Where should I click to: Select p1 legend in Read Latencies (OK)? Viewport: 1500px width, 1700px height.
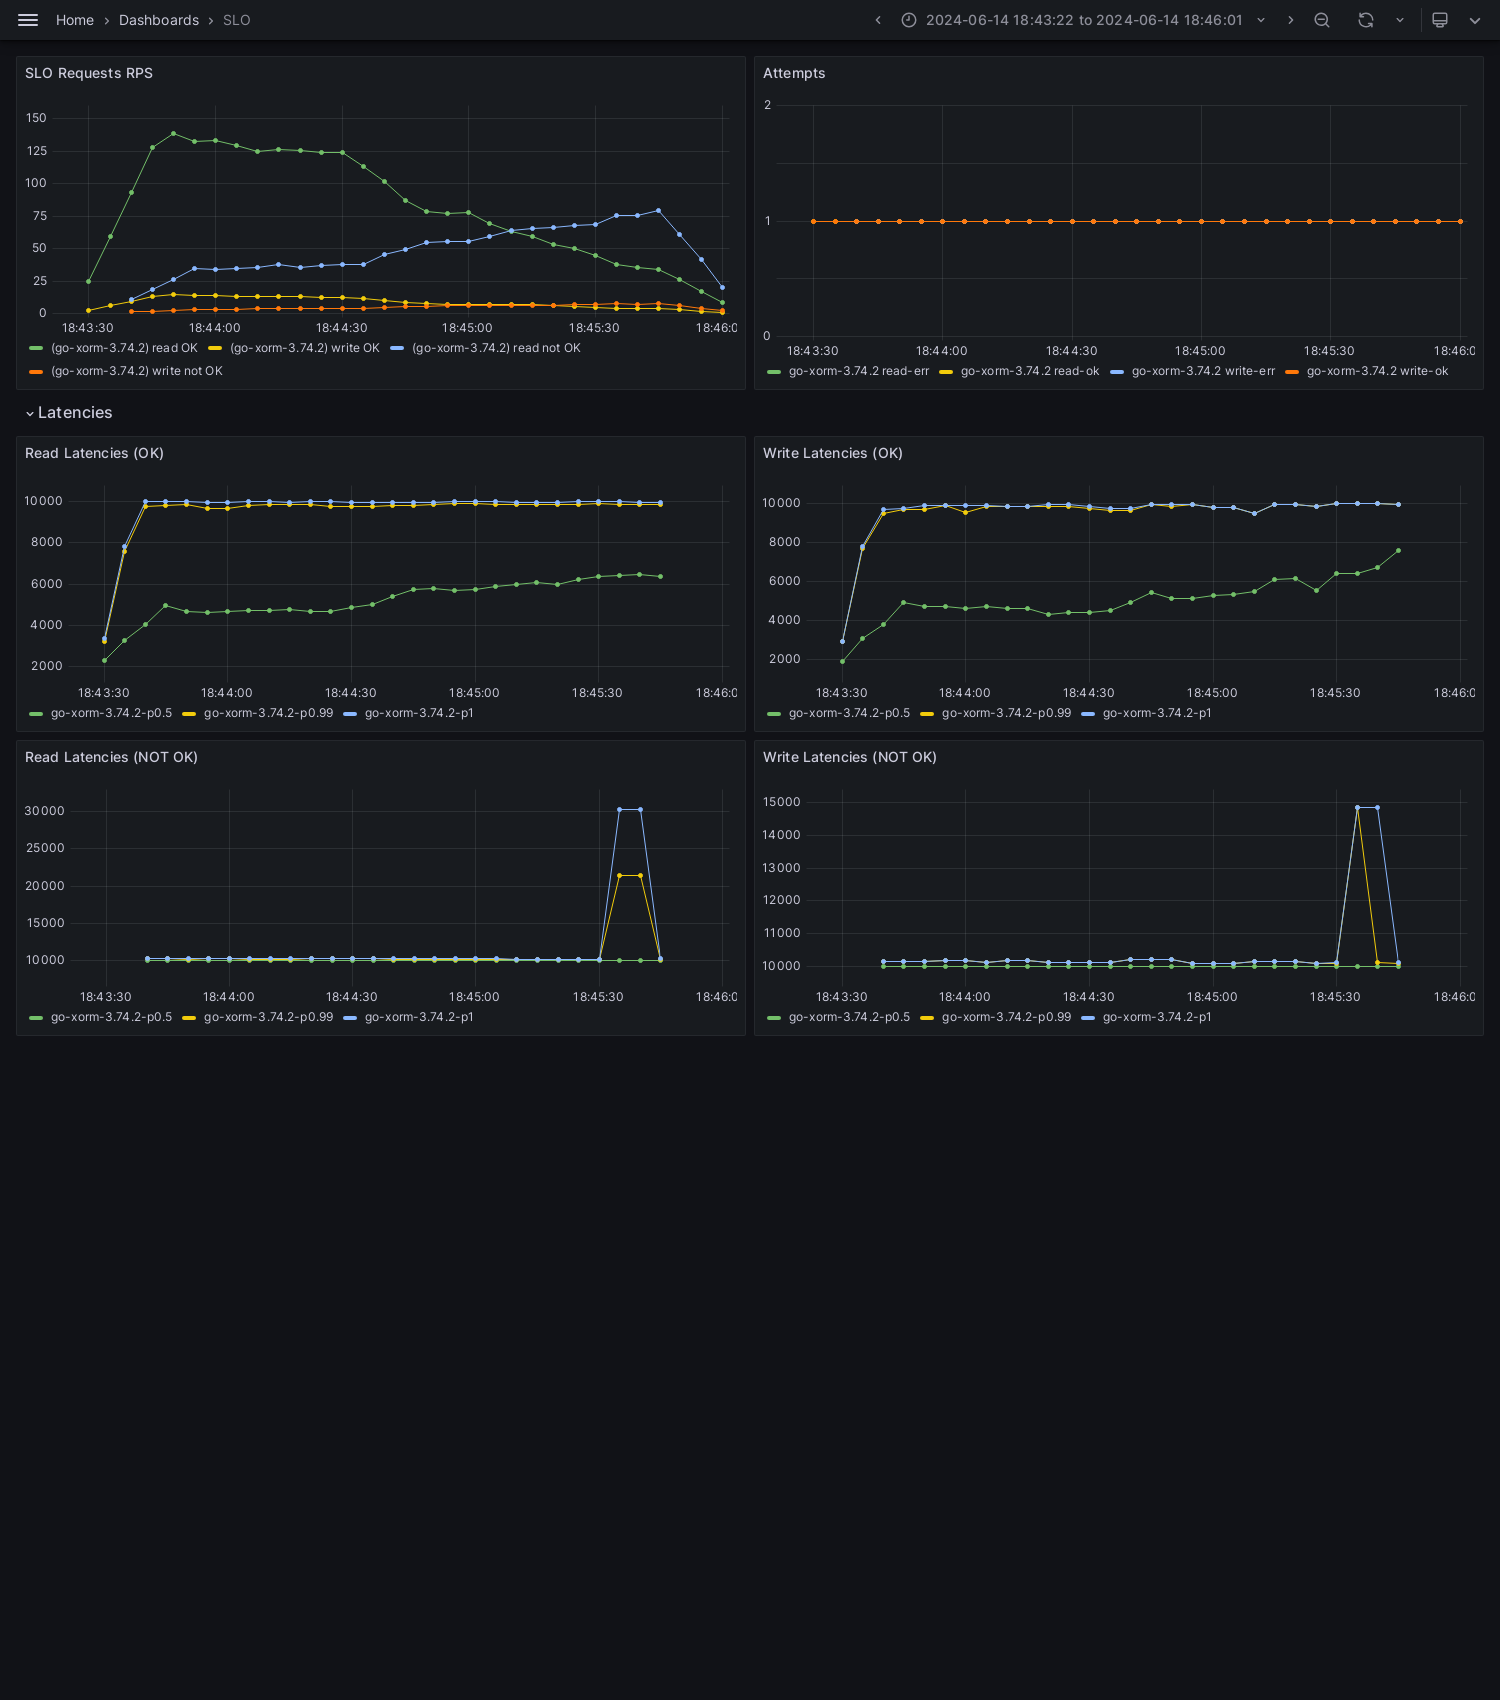click(x=419, y=713)
